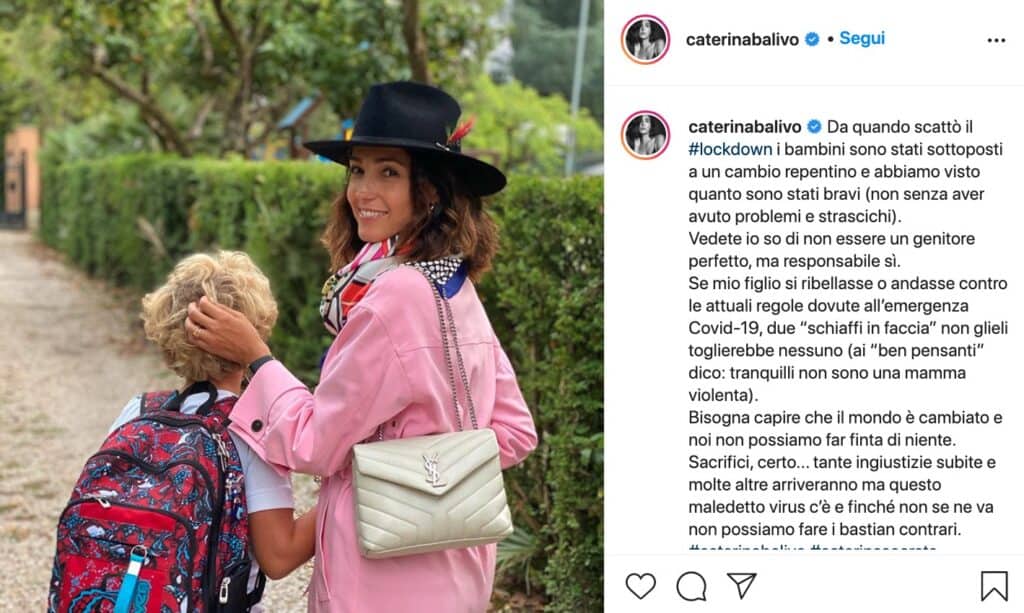Click the caterinabalivo avatar beside the caption
This screenshot has height=613, width=1024.
coord(645,135)
